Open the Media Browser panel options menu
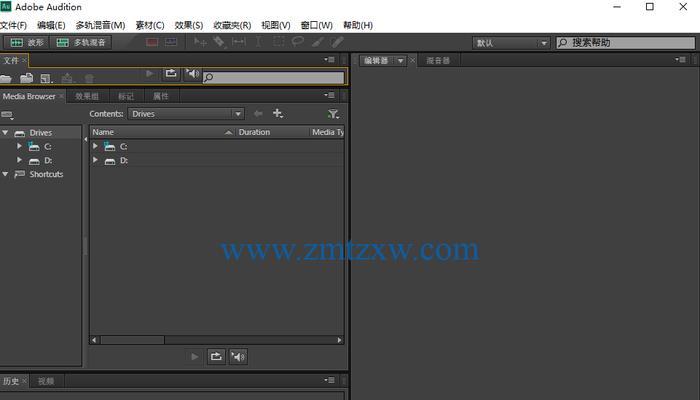 click(330, 95)
